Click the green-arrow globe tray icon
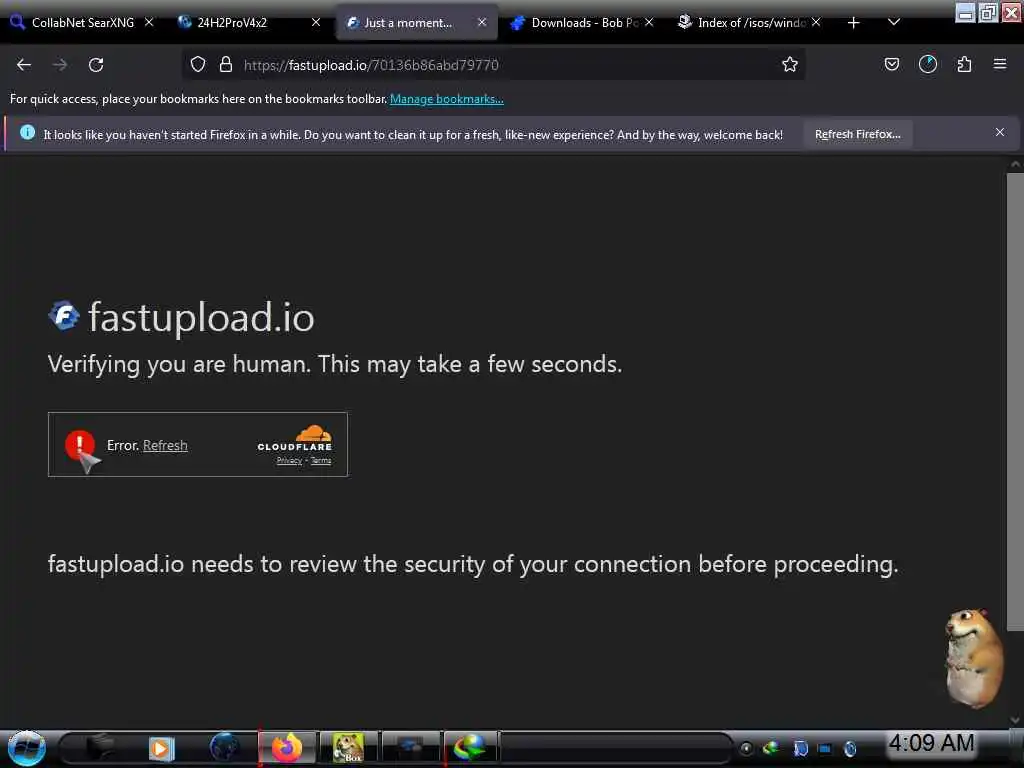This screenshot has width=1024, height=768. click(771, 748)
